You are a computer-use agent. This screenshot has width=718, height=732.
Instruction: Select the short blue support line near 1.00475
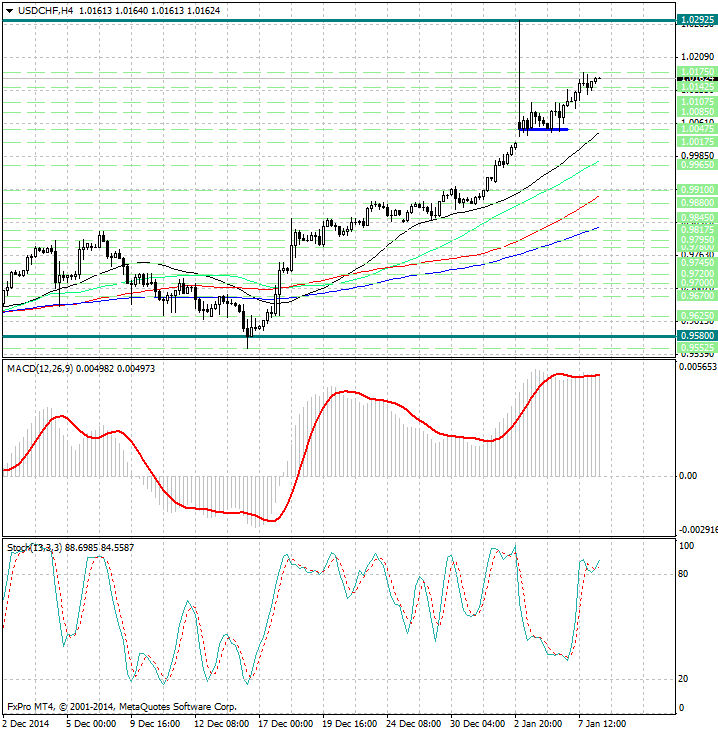coord(544,129)
